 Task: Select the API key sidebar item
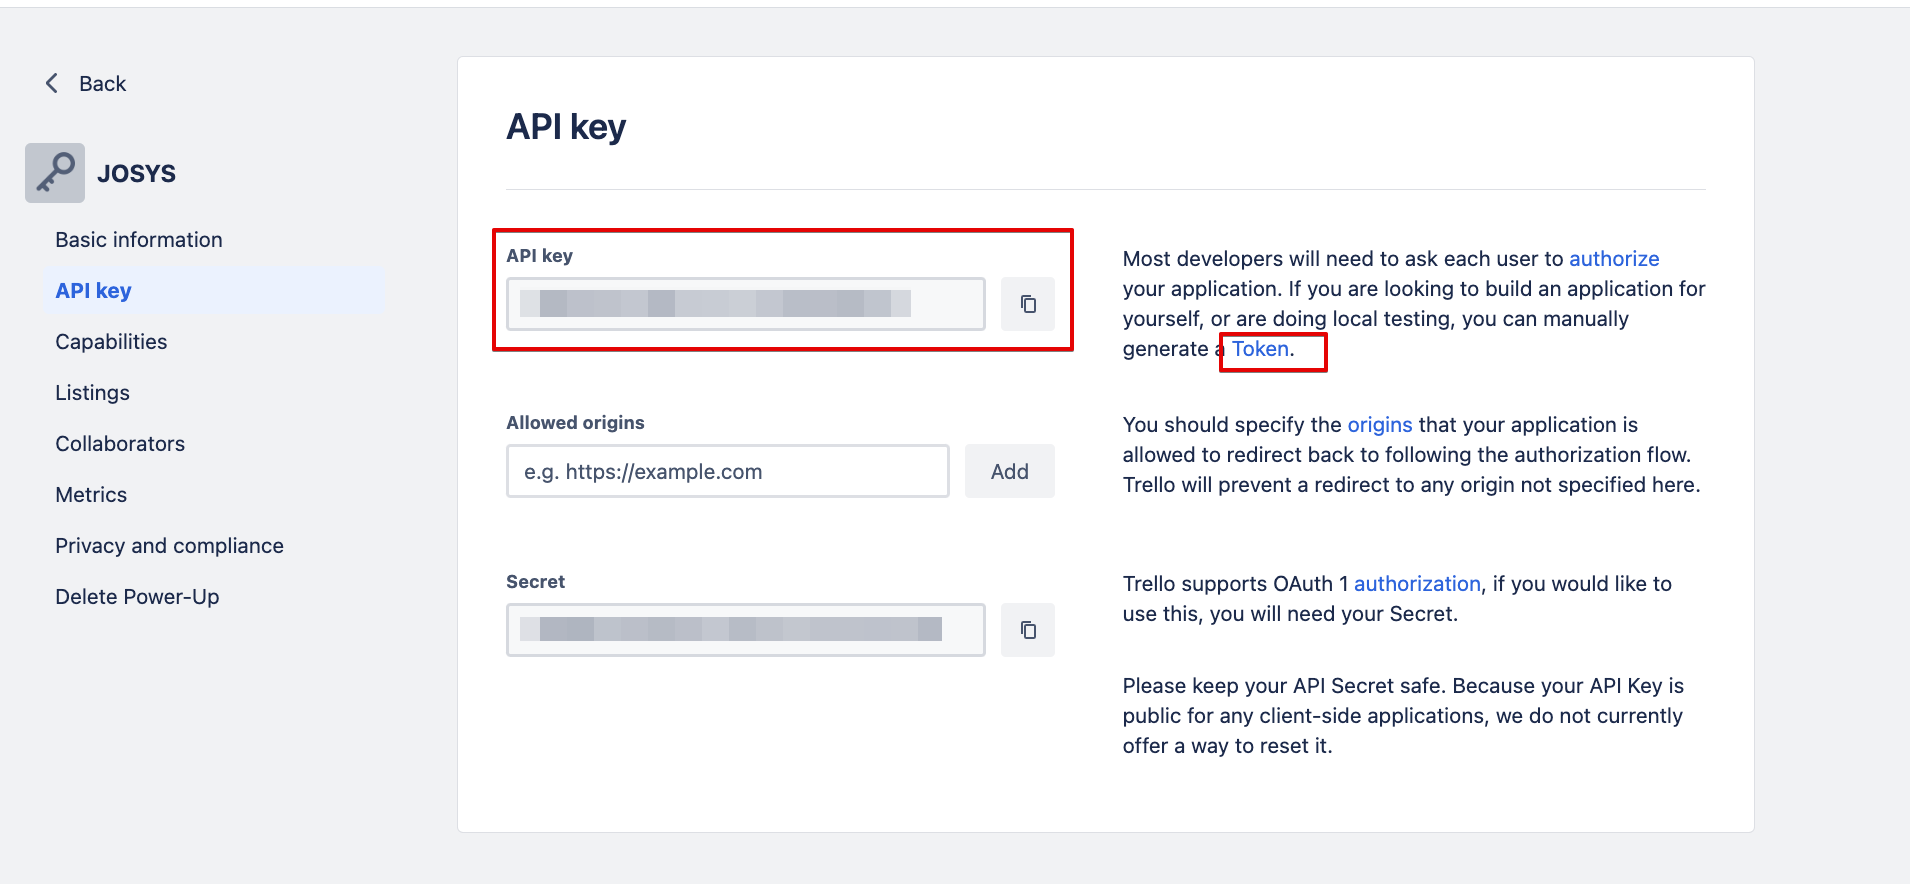pos(94,291)
